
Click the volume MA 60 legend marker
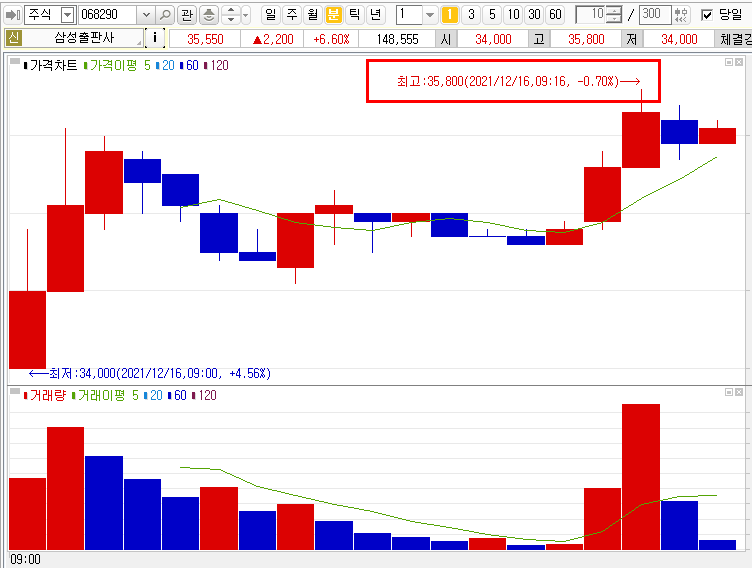pyautogui.click(x=177, y=395)
